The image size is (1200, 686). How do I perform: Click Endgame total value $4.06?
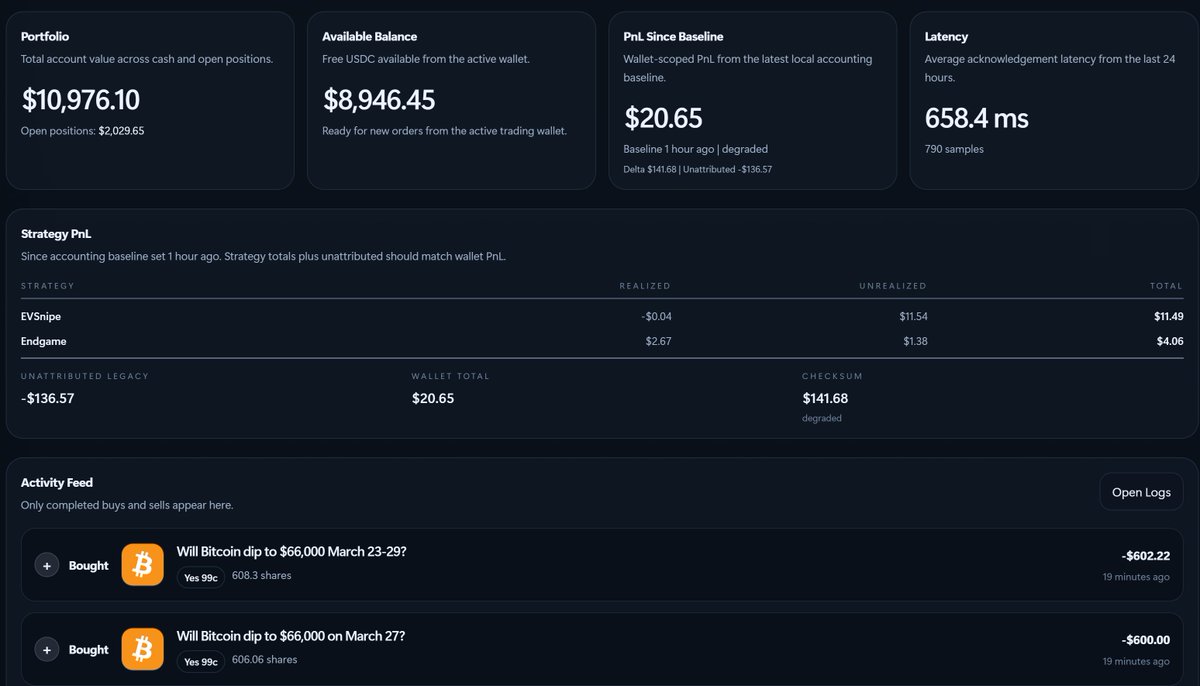pos(1170,341)
